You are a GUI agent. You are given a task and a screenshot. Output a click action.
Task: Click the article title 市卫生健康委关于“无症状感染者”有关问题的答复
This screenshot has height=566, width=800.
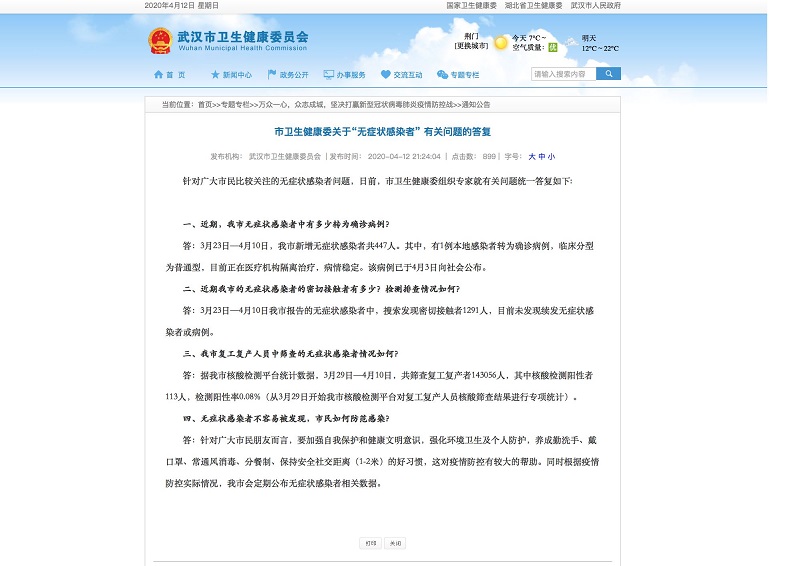382,132
